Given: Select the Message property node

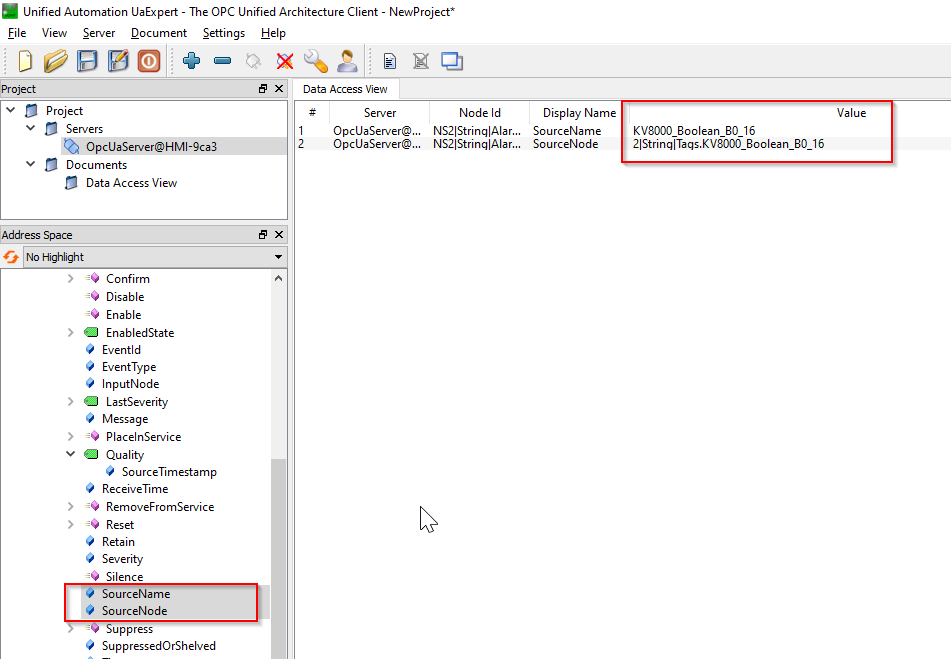Looking at the screenshot, I should (x=125, y=419).
